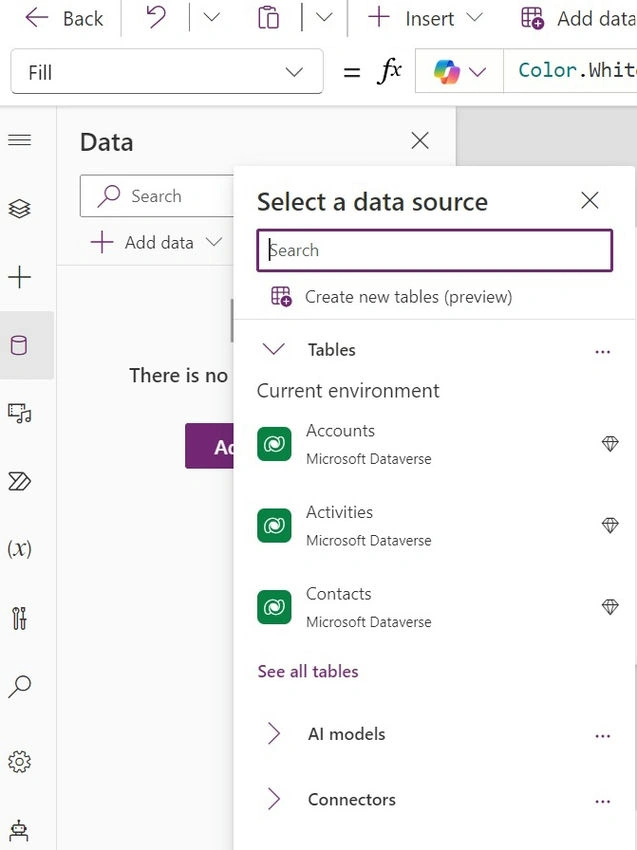The image size is (637, 850).
Task: Click the Search magnifier icon in sidebar
Action: pyautogui.click(x=20, y=686)
